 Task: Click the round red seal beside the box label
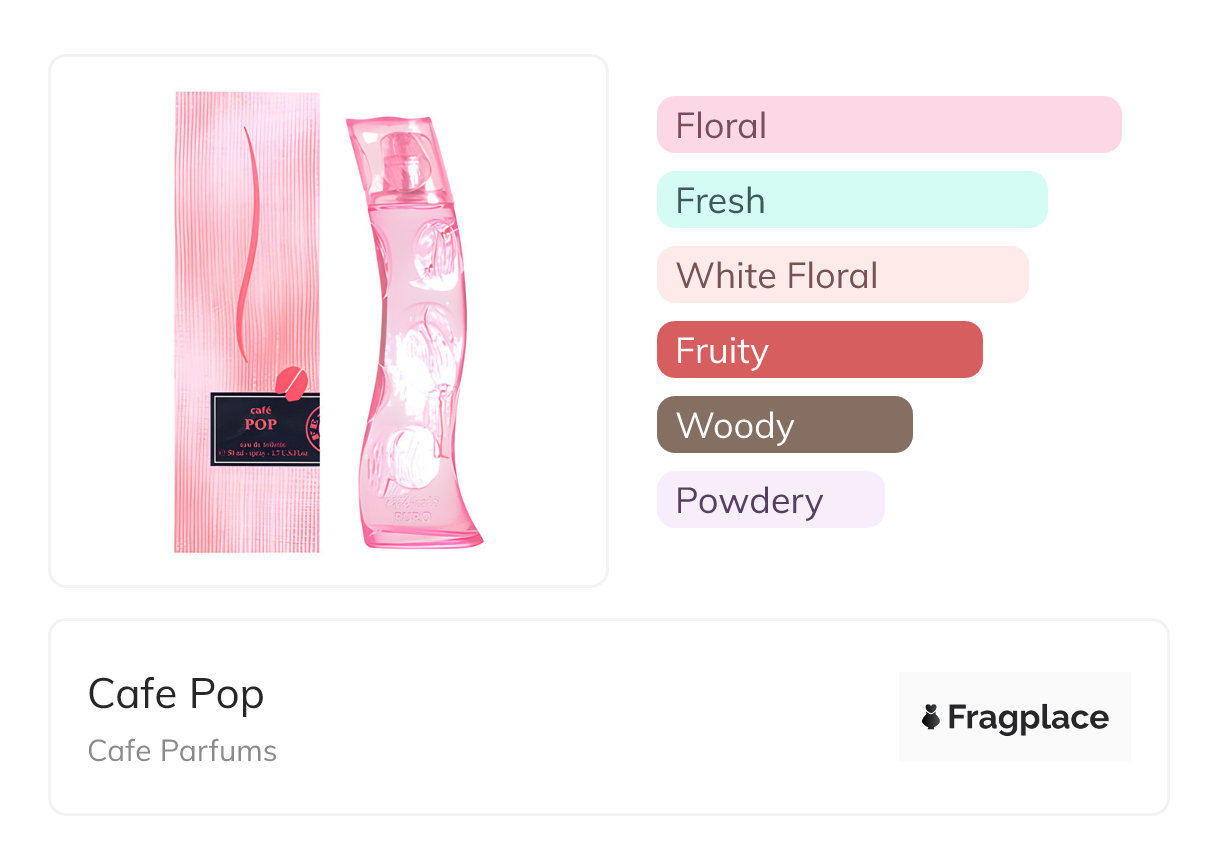[311, 418]
